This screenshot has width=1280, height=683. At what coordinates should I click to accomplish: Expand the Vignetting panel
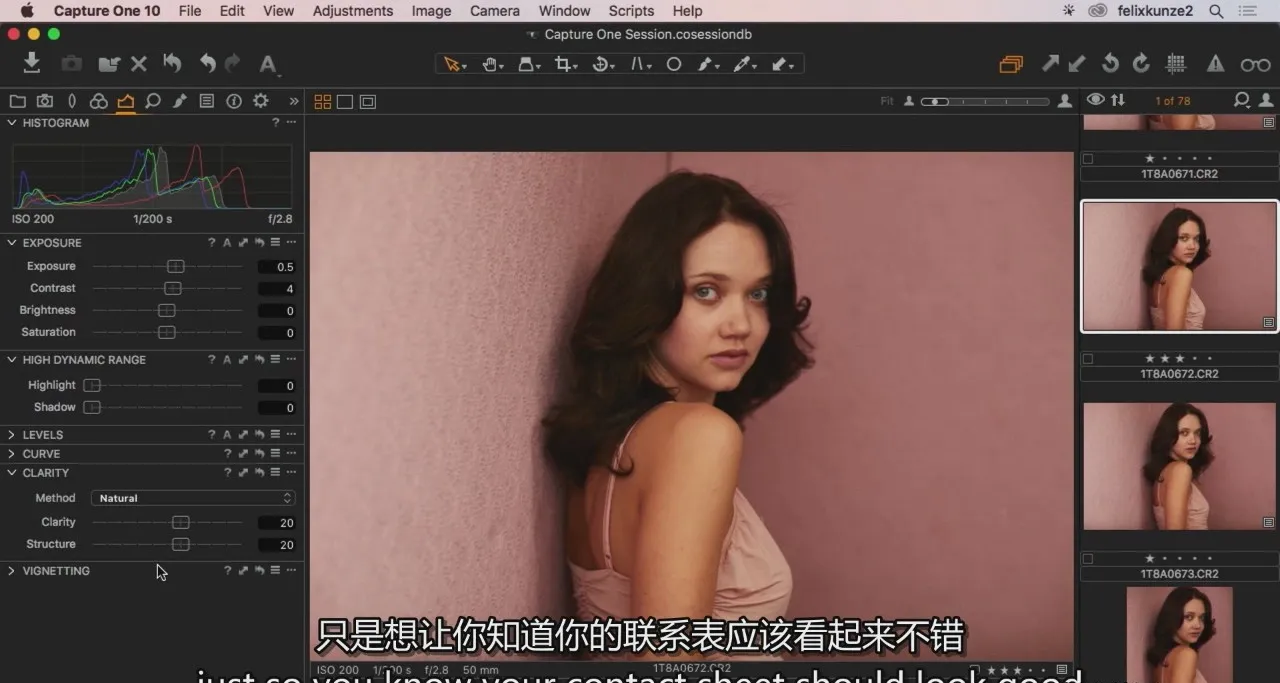click(x=11, y=571)
